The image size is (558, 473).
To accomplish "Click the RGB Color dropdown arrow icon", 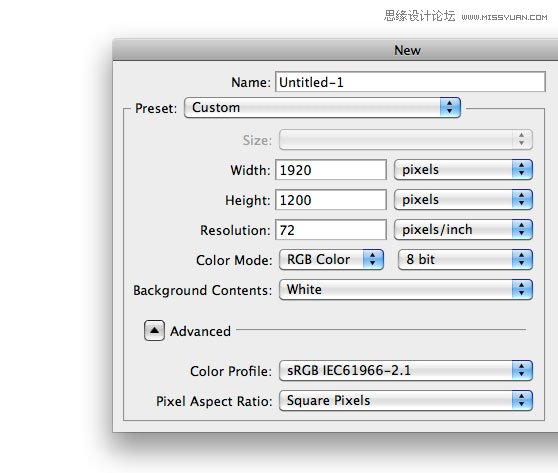I will (373, 259).
